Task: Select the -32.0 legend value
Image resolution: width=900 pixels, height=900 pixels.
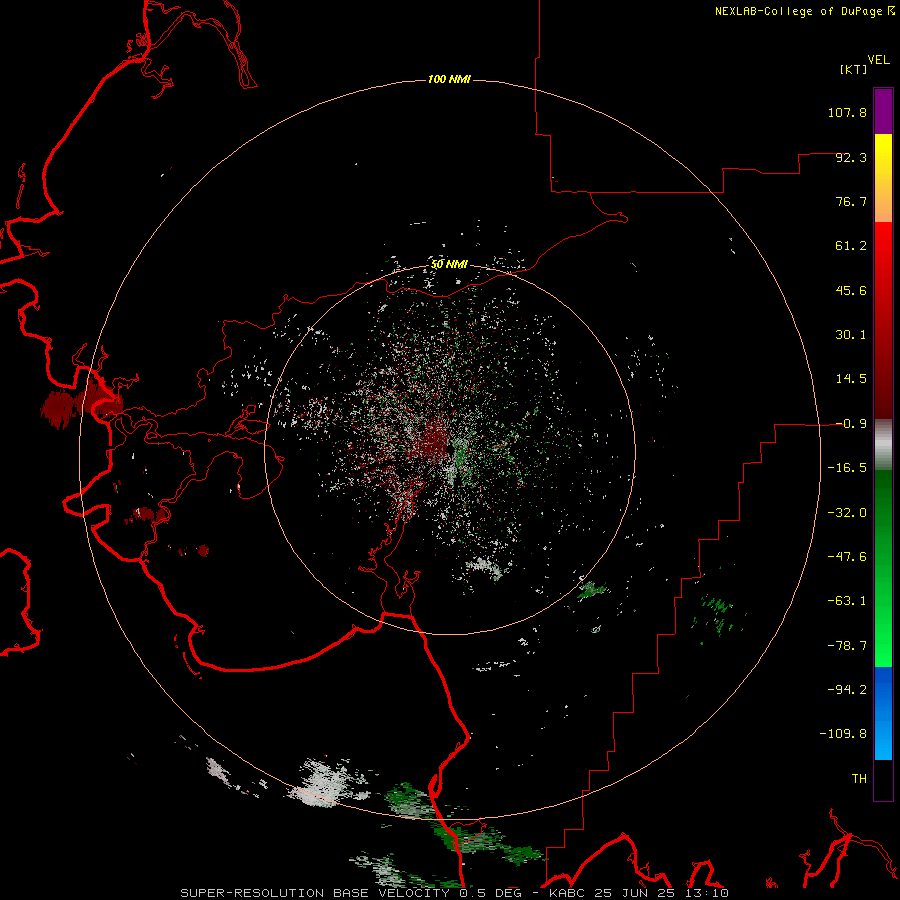Action: click(x=847, y=513)
